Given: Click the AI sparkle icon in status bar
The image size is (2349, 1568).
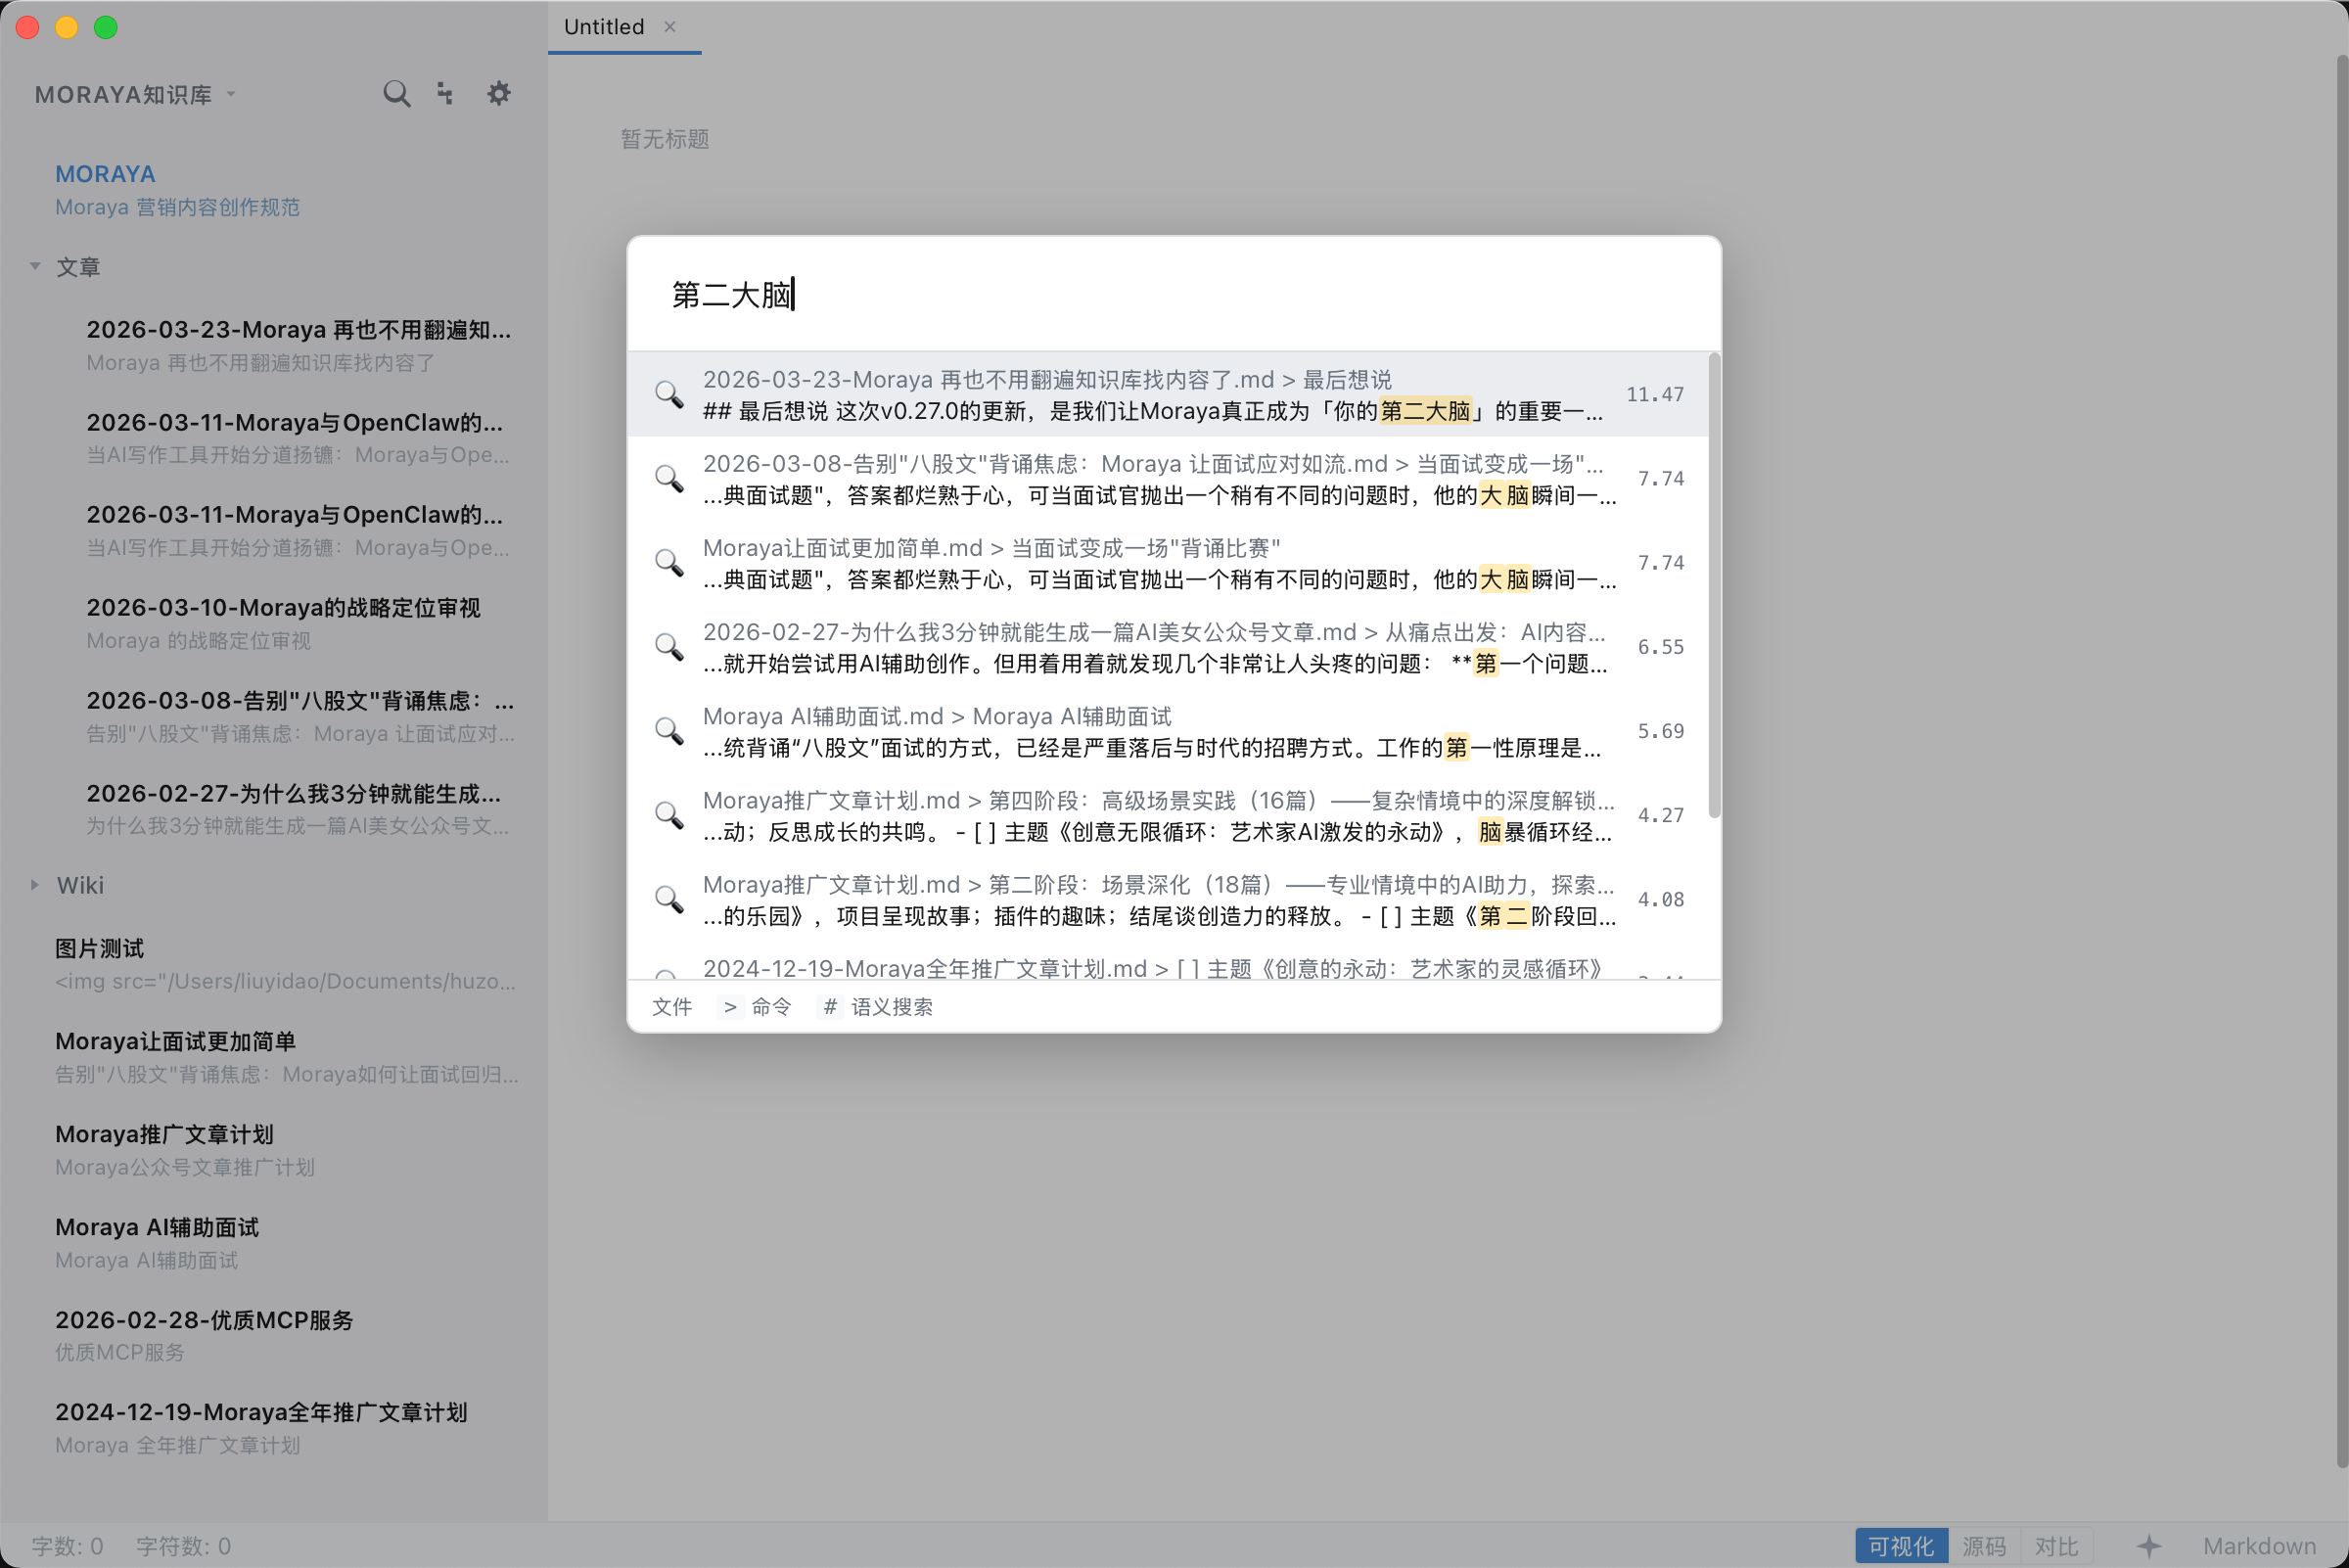Looking at the screenshot, I should coord(2148,1546).
